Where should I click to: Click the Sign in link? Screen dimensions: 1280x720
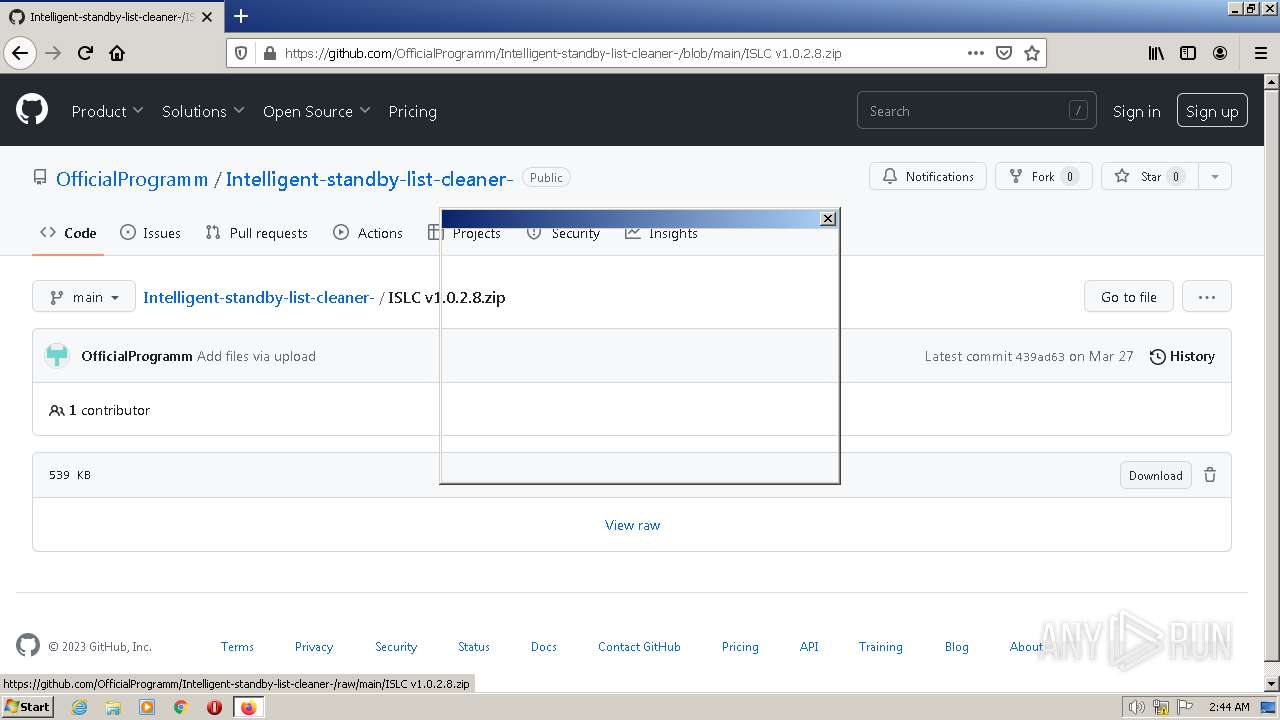coord(1136,111)
